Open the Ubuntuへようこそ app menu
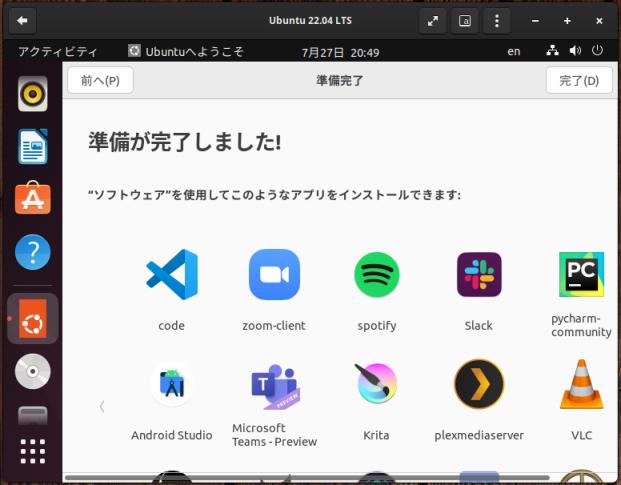Image resolution: width=621 pixels, height=485 pixels. pos(186,51)
